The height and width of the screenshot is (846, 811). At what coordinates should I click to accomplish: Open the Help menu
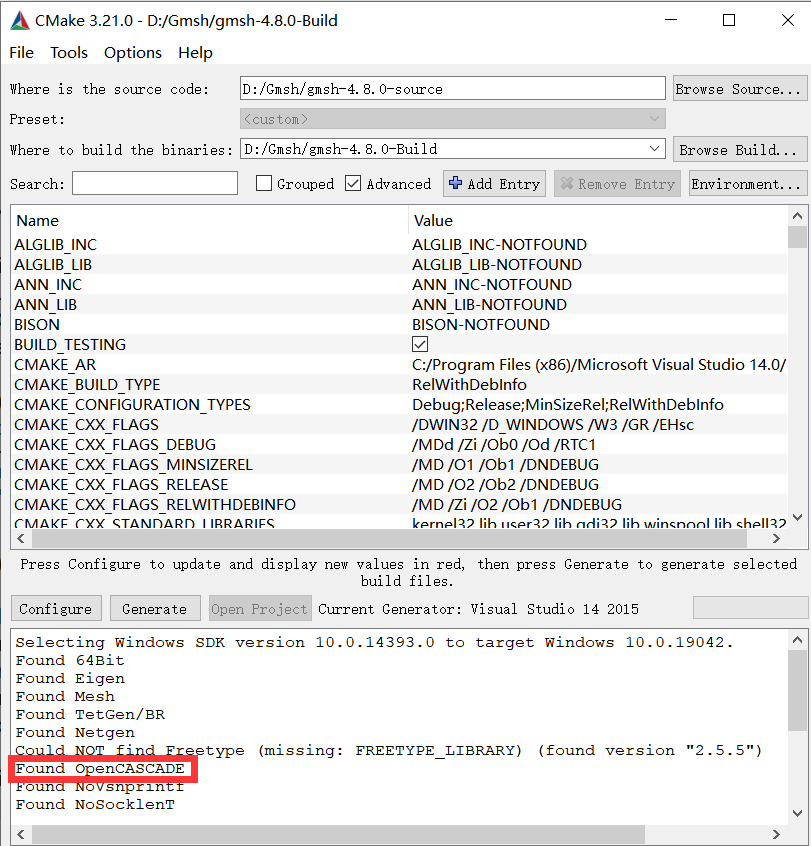[x=195, y=52]
